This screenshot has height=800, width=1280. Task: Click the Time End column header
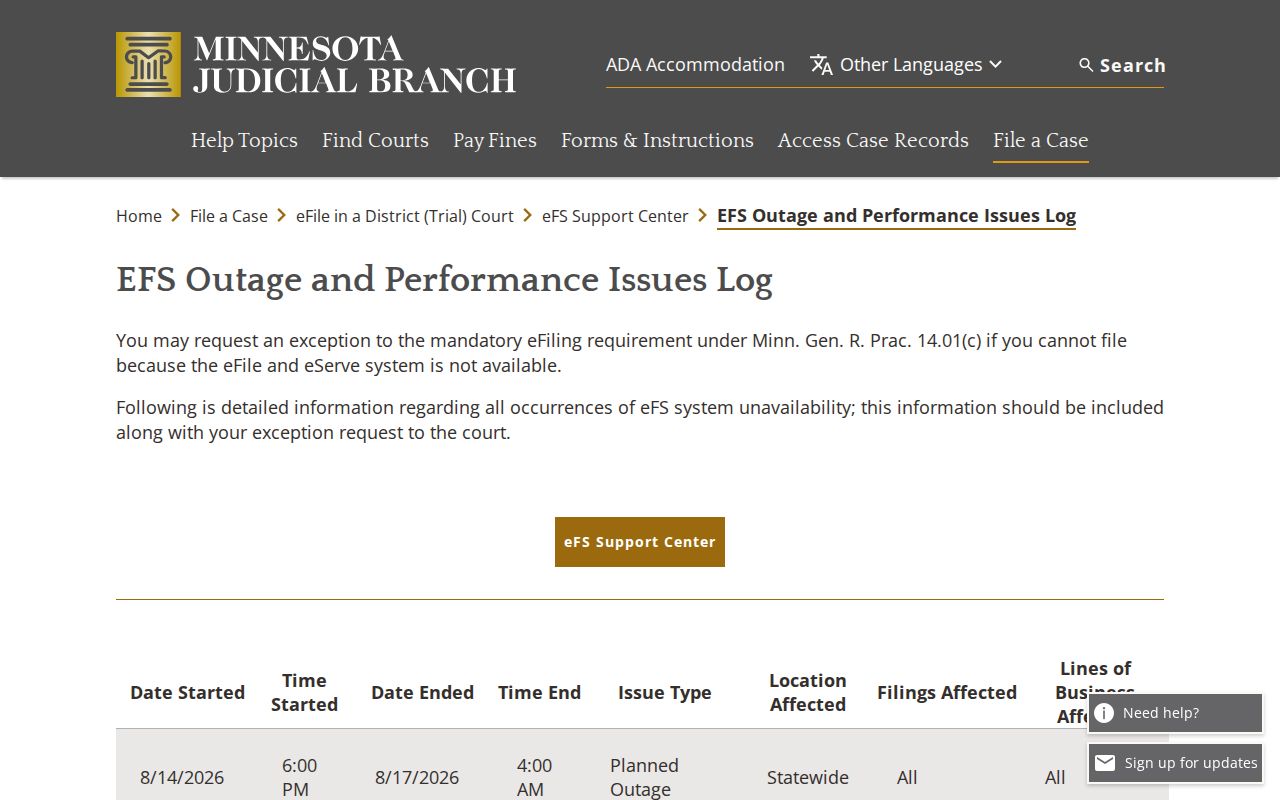[539, 692]
